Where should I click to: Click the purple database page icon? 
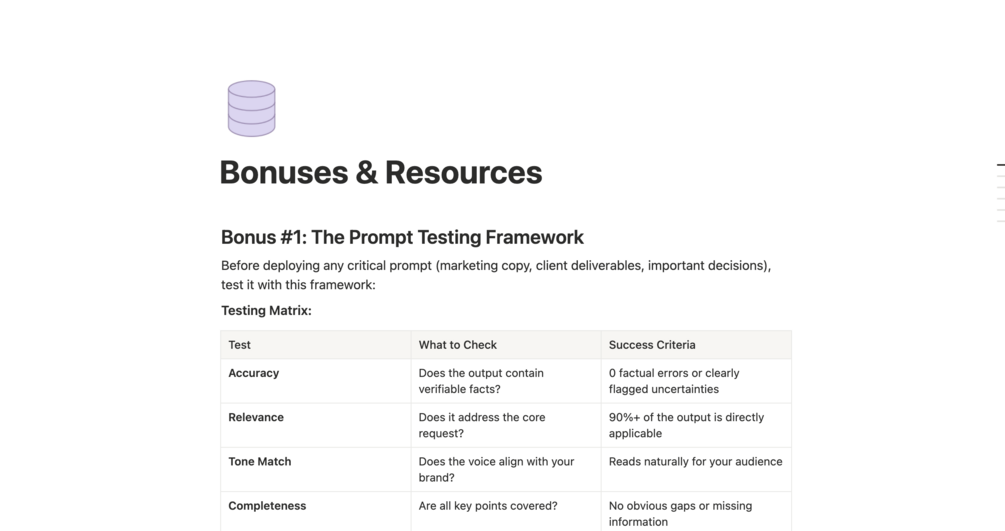[x=251, y=109]
